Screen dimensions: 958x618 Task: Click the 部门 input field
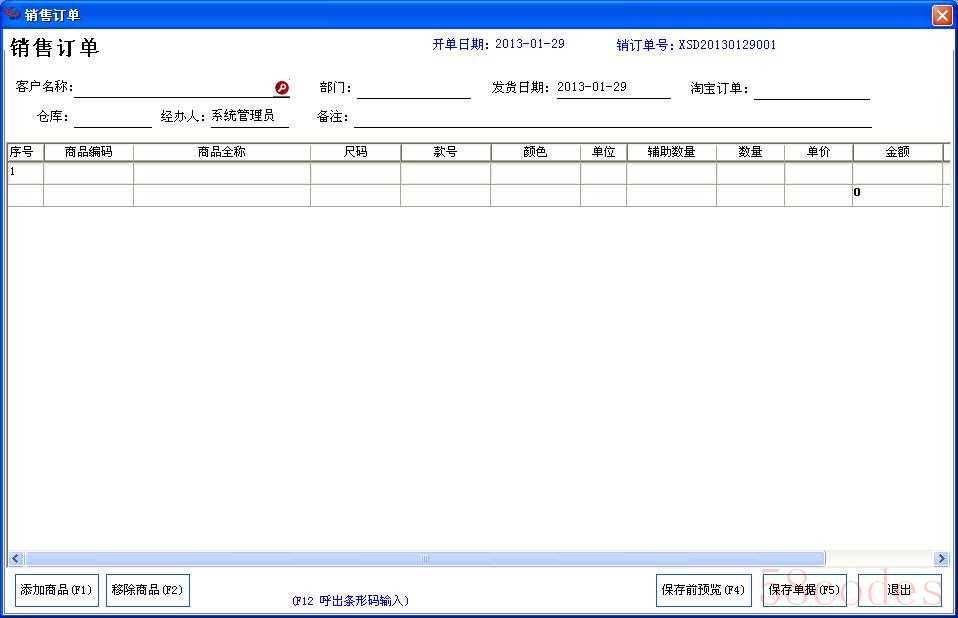pos(413,89)
